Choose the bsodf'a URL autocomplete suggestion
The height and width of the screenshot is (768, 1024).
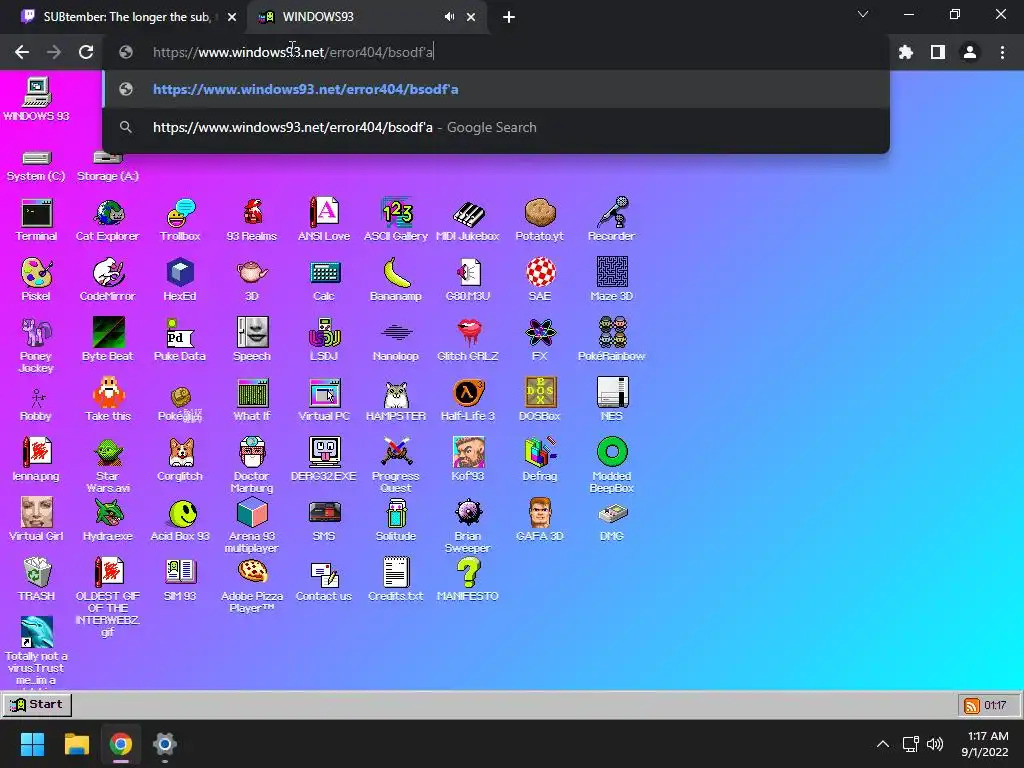point(496,89)
